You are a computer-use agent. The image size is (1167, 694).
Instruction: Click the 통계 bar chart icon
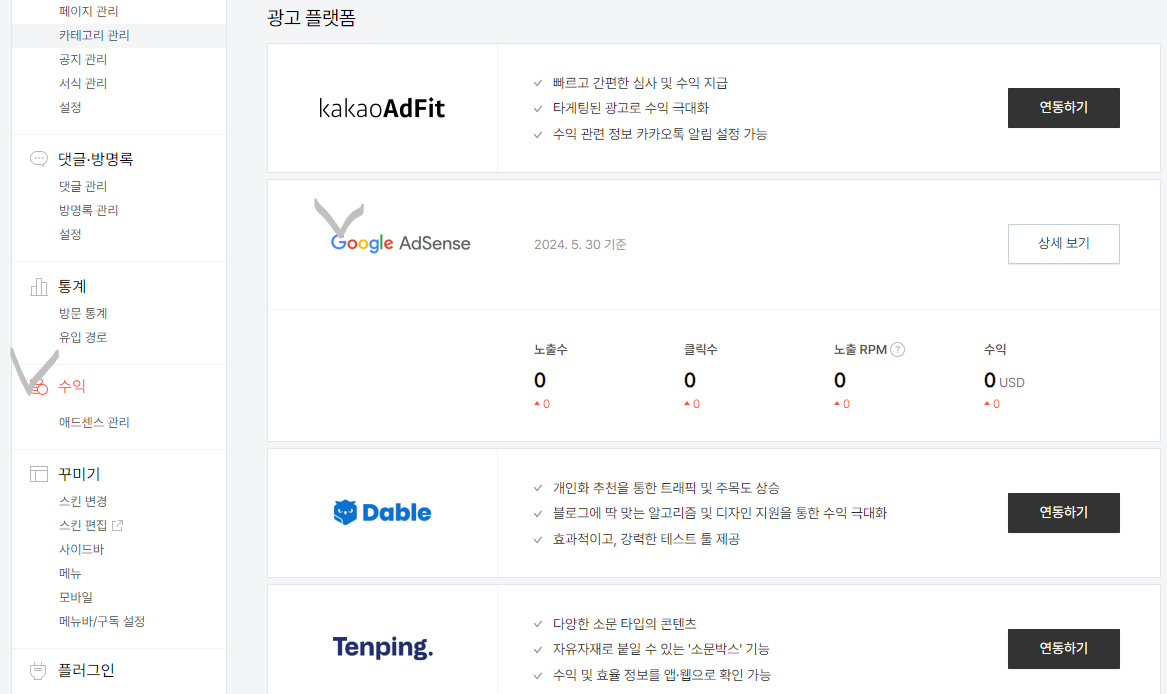click(x=39, y=287)
